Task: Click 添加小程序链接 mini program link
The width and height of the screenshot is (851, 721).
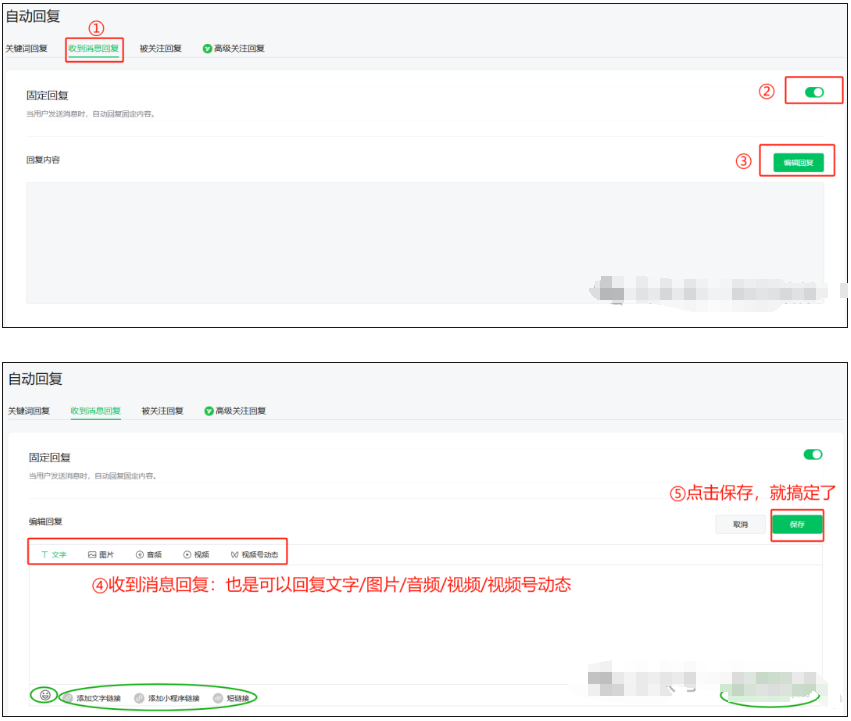Action: pyautogui.click(x=167, y=698)
